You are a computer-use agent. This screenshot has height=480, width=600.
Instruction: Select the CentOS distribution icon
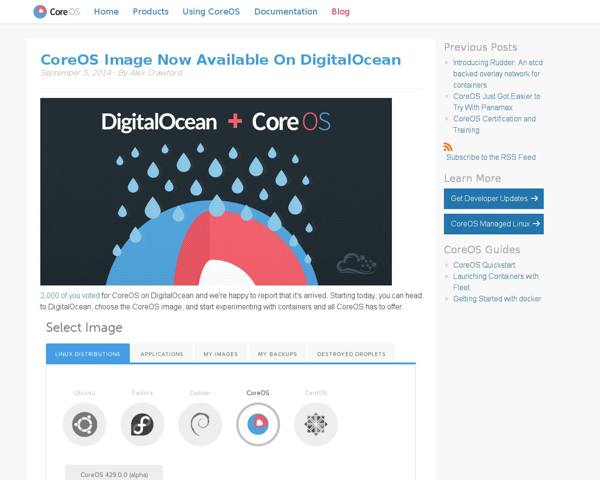[x=316, y=424]
